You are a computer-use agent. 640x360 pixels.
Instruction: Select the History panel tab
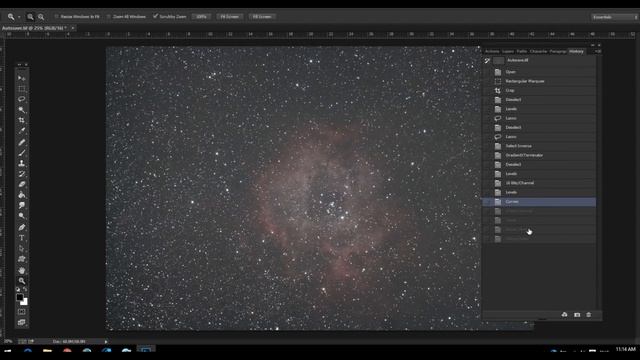point(576,51)
